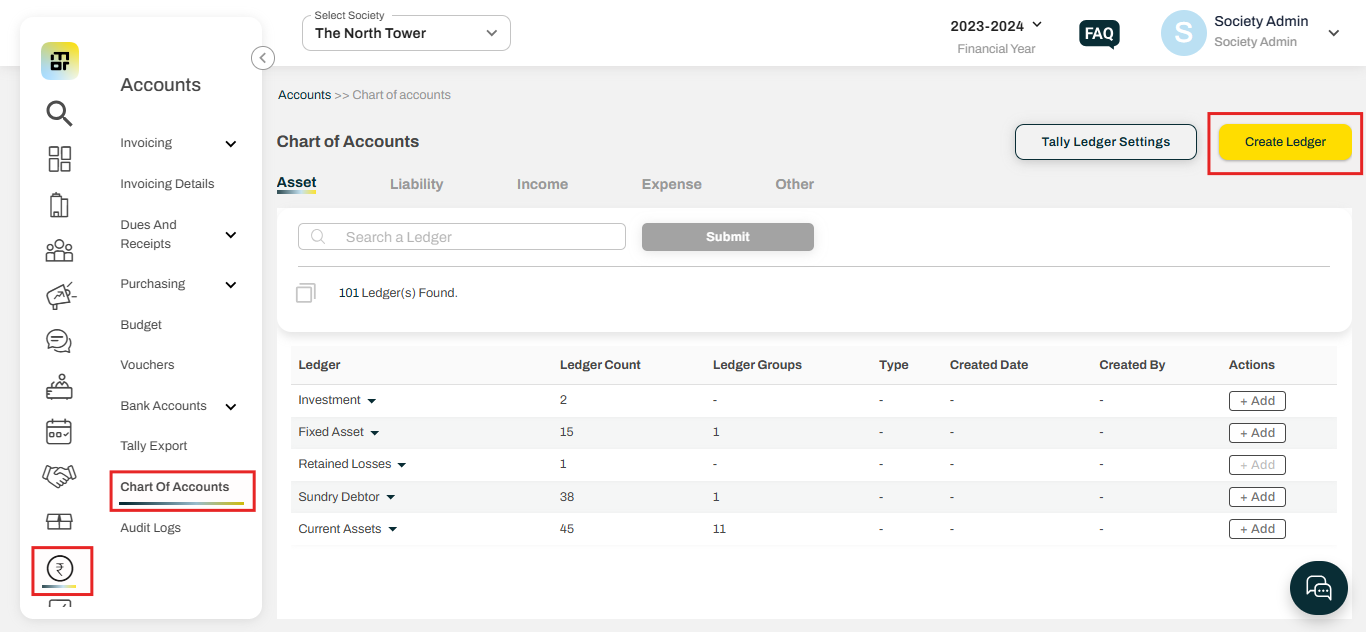Viewport: 1366px width, 632px height.
Task: Switch to the Expense tab
Action: [671, 184]
